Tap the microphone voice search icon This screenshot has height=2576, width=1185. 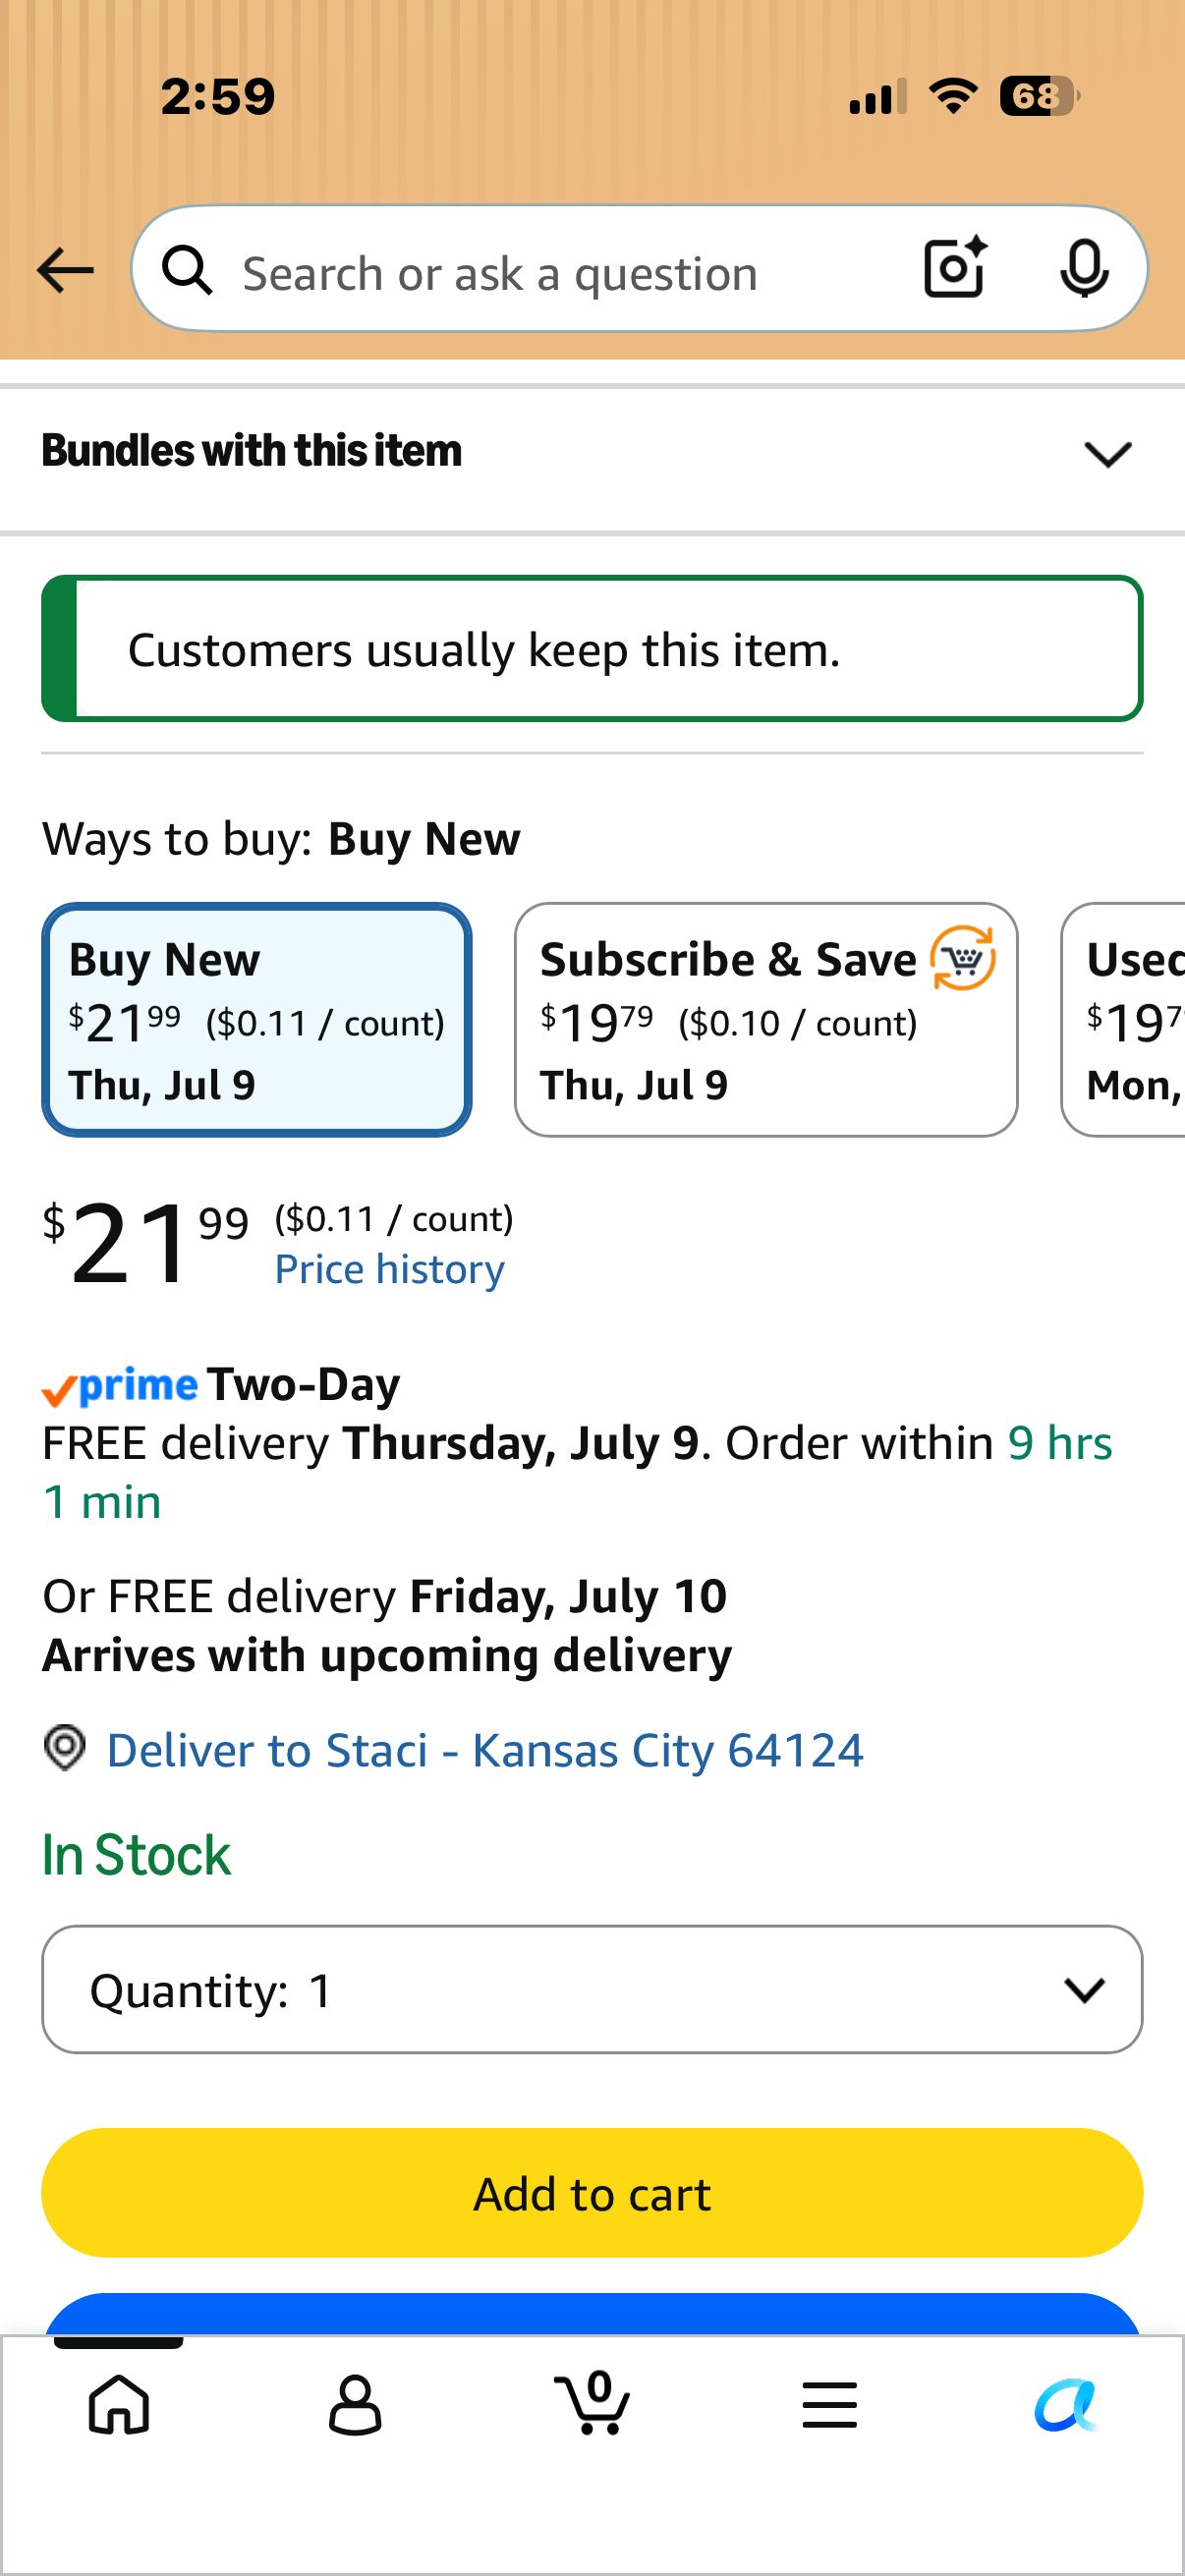tap(1084, 269)
